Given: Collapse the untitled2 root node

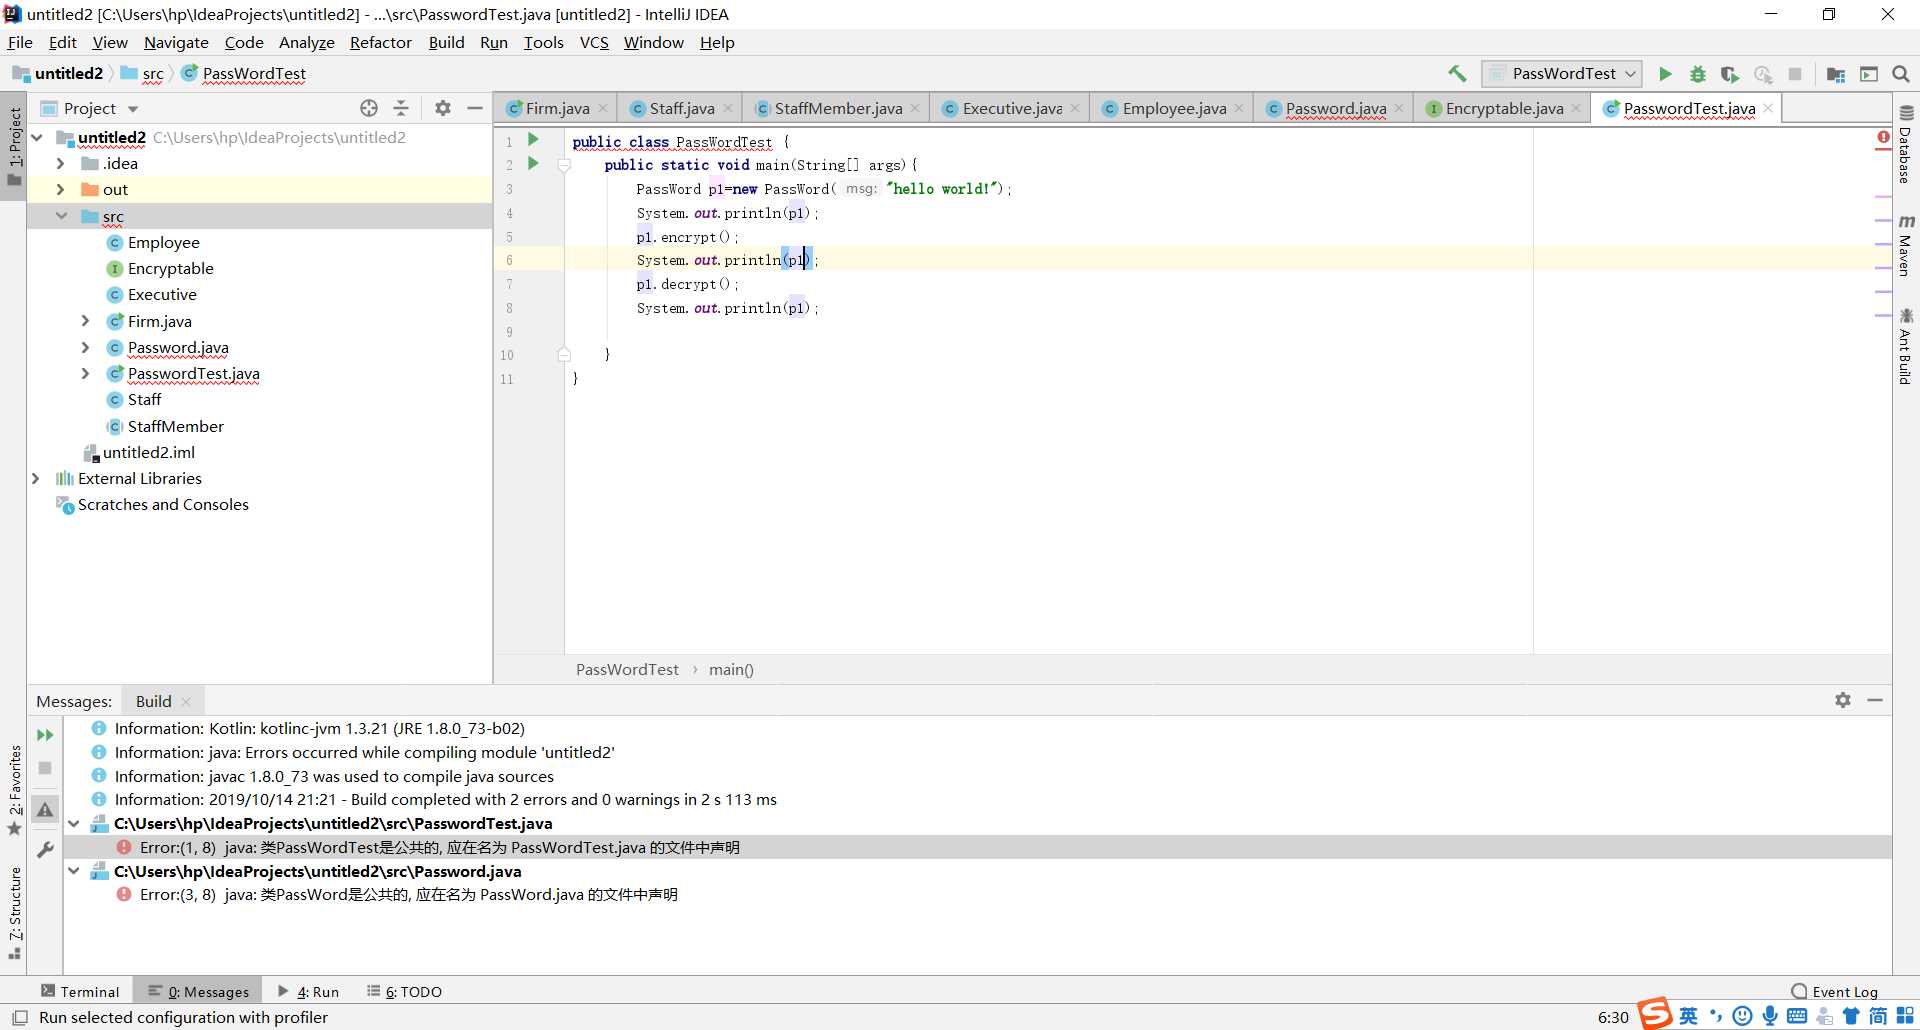Looking at the screenshot, I should [x=37, y=137].
